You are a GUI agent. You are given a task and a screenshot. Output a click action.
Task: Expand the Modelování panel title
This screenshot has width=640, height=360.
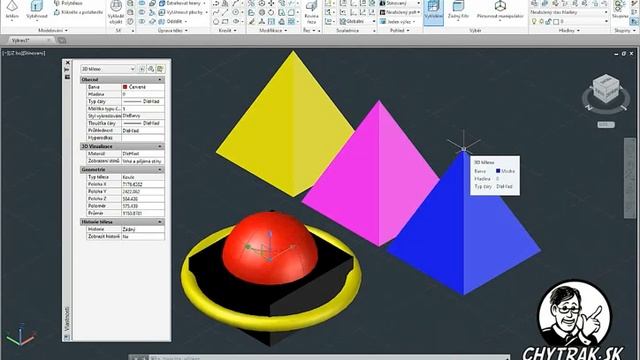[x=53, y=31]
